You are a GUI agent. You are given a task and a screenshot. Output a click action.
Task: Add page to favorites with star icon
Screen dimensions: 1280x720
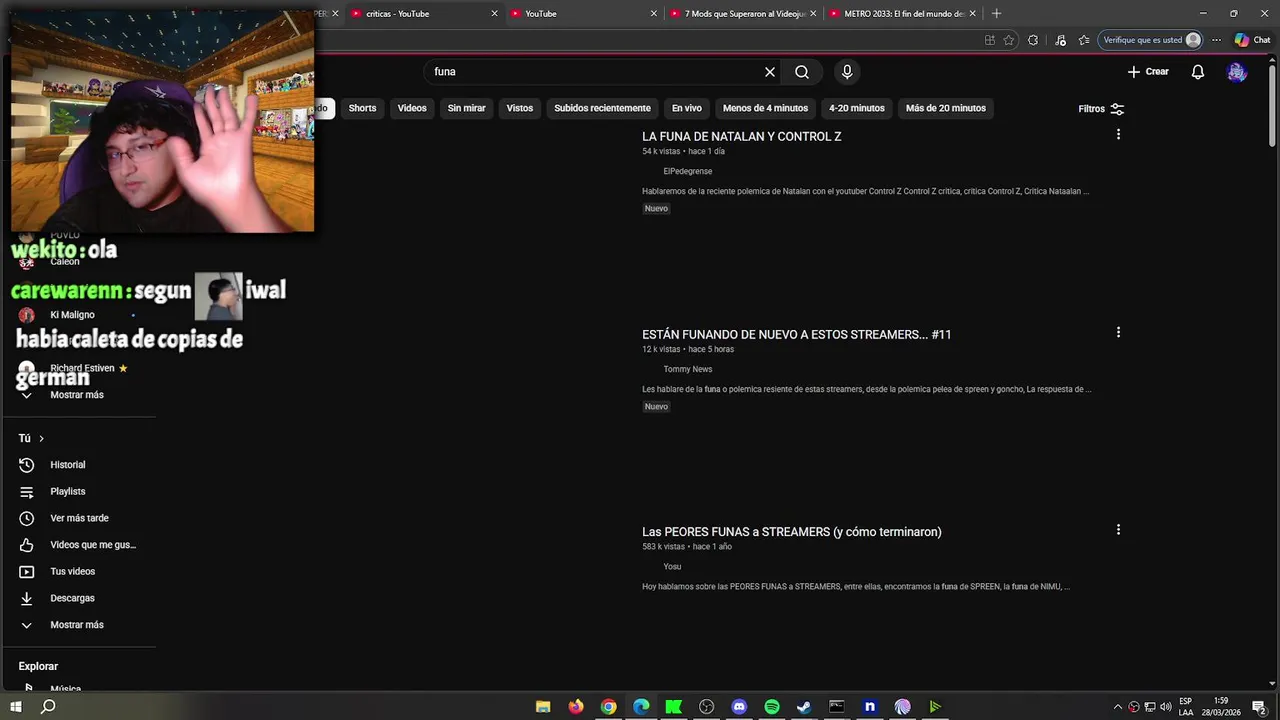pos(1009,40)
